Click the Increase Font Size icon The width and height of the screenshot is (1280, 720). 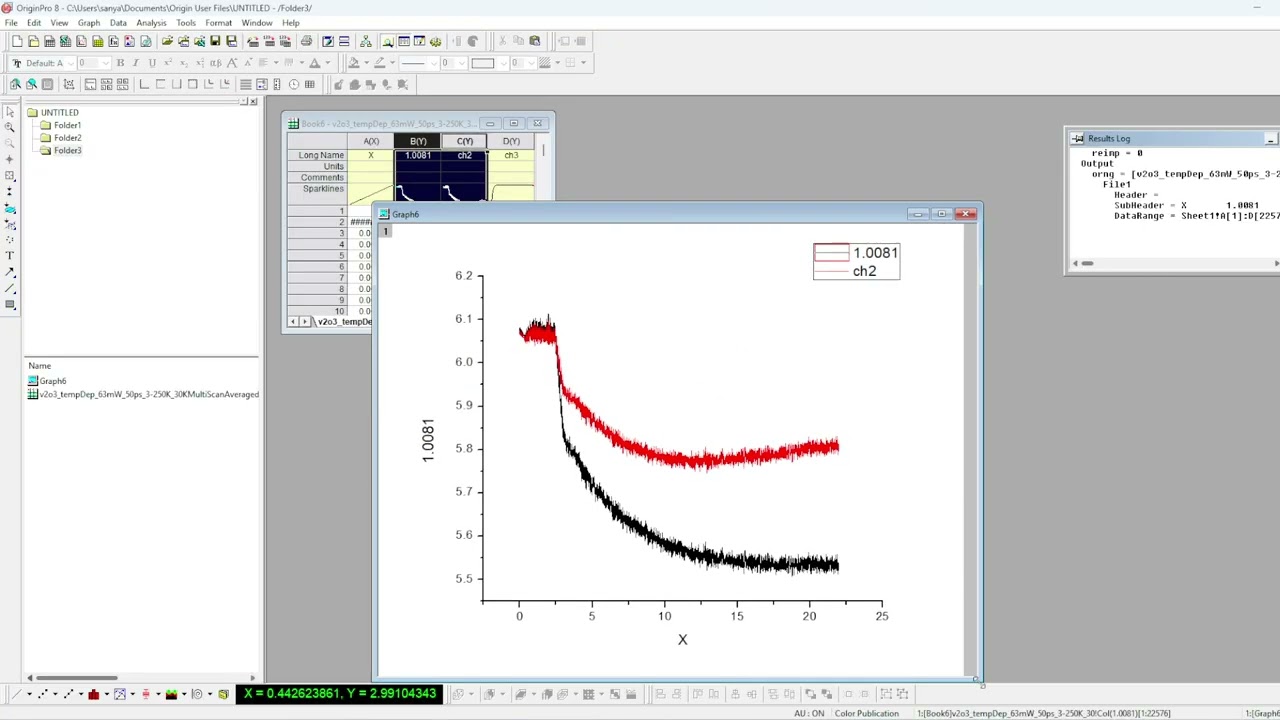coord(232,63)
